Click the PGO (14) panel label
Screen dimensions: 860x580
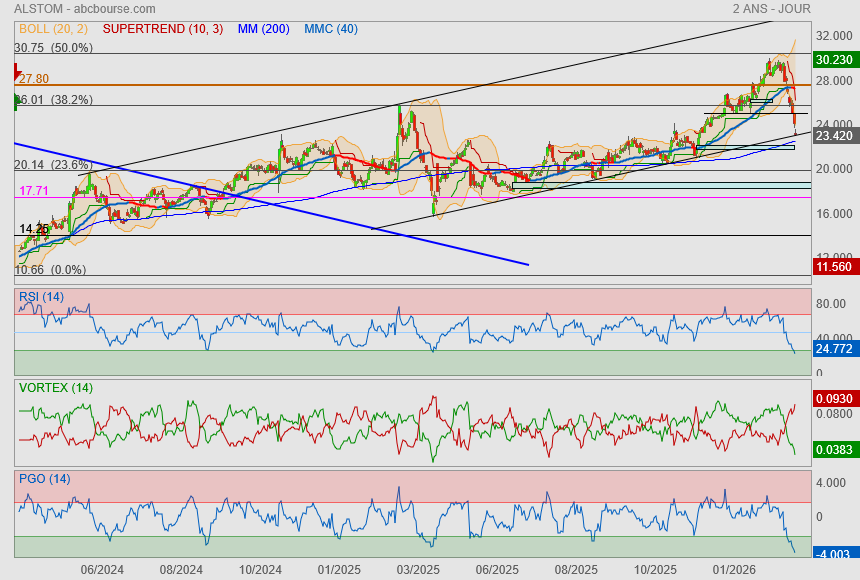click(x=44, y=478)
